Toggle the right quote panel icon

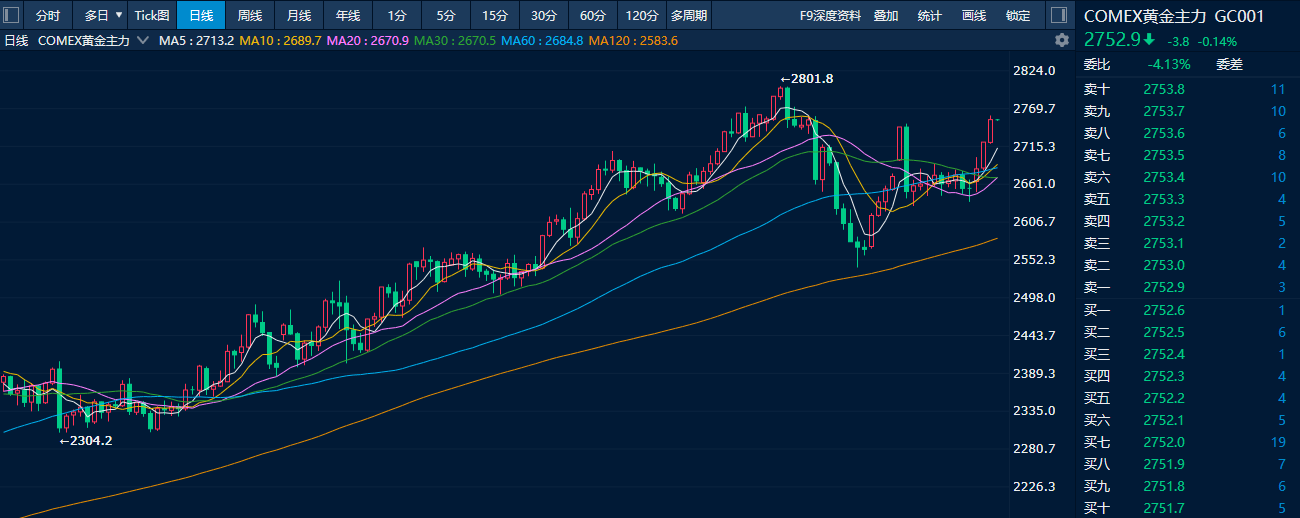tap(1057, 15)
